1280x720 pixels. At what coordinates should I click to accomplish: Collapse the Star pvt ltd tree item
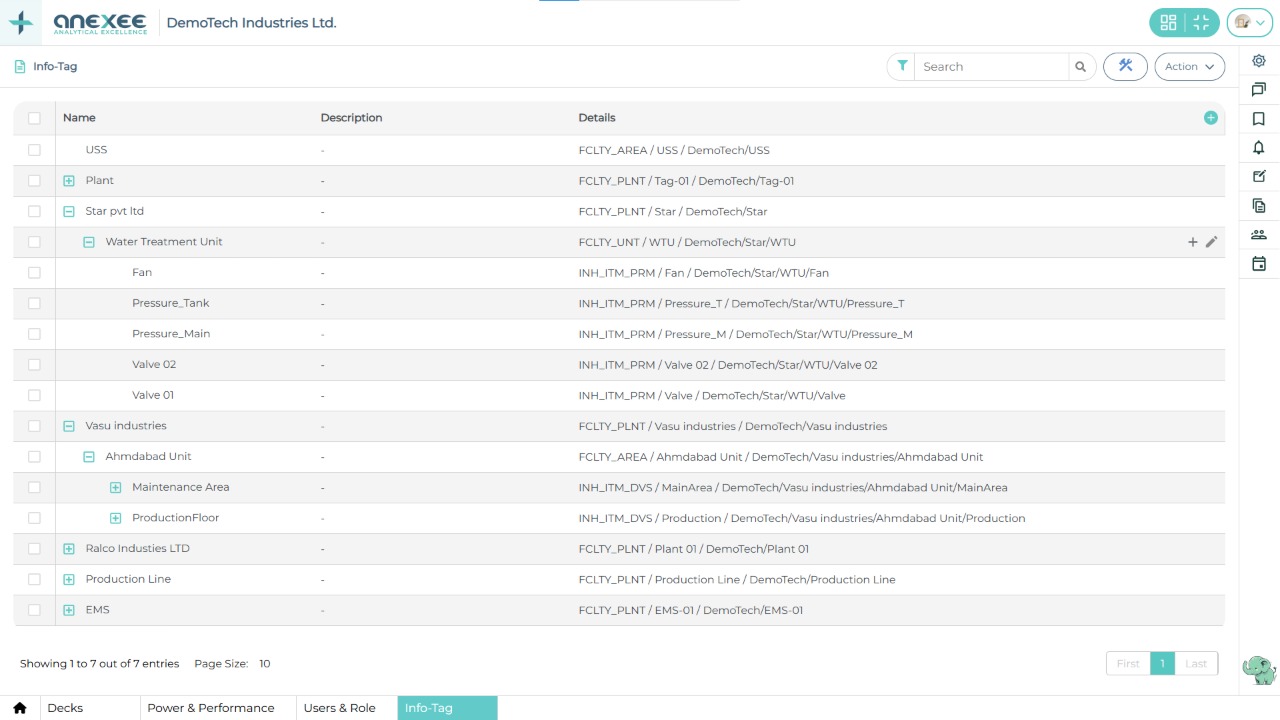pyautogui.click(x=68, y=211)
